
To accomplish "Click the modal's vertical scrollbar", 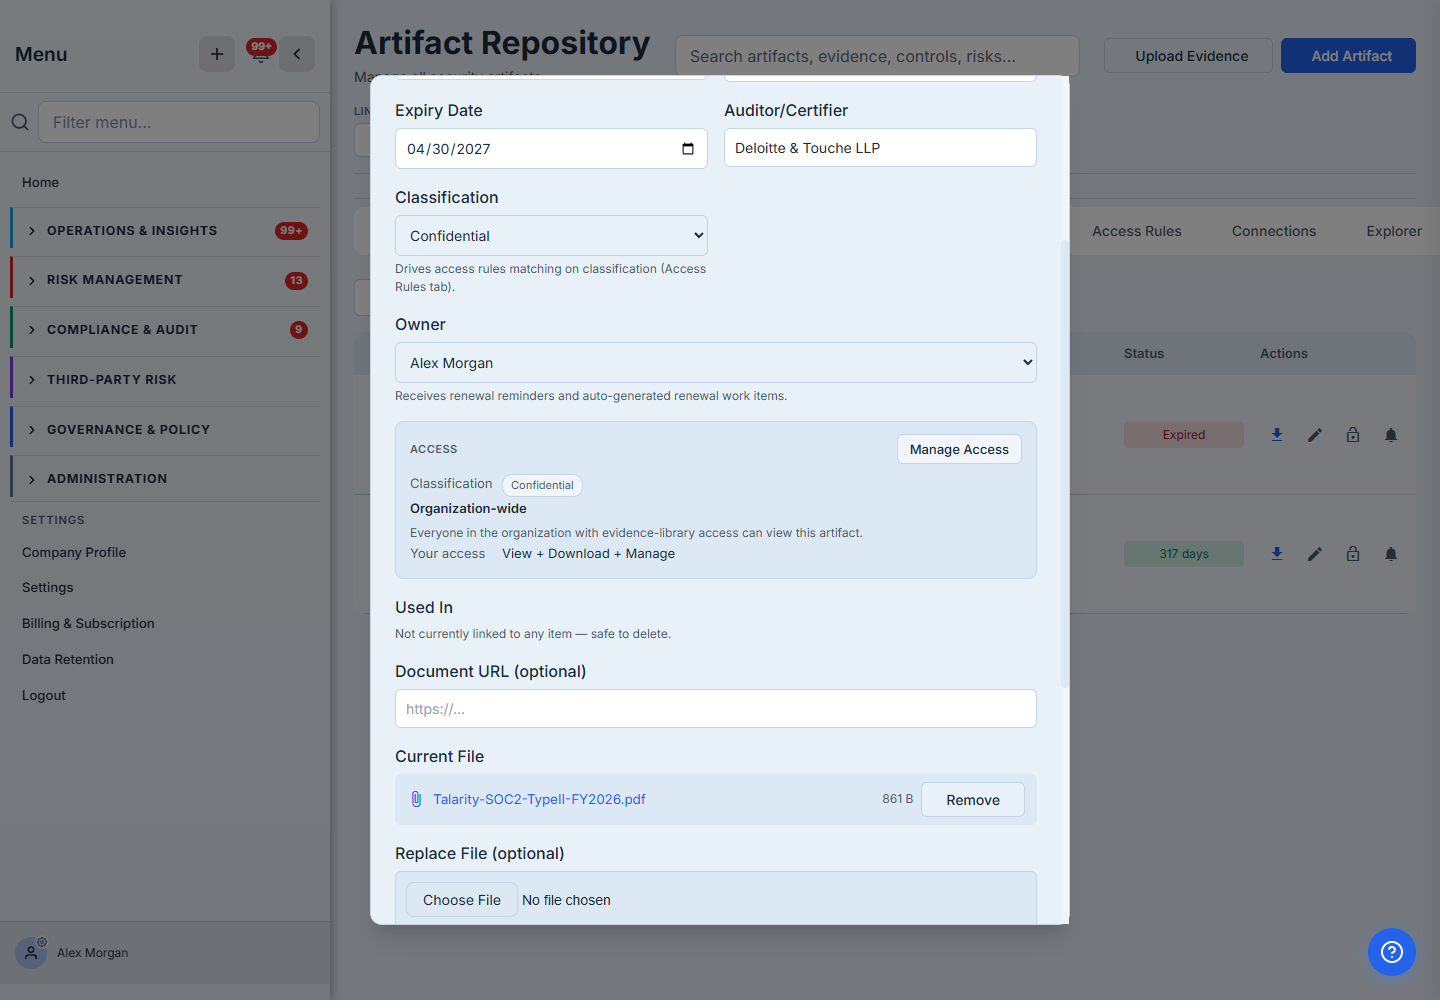I will pos(1065,463).
